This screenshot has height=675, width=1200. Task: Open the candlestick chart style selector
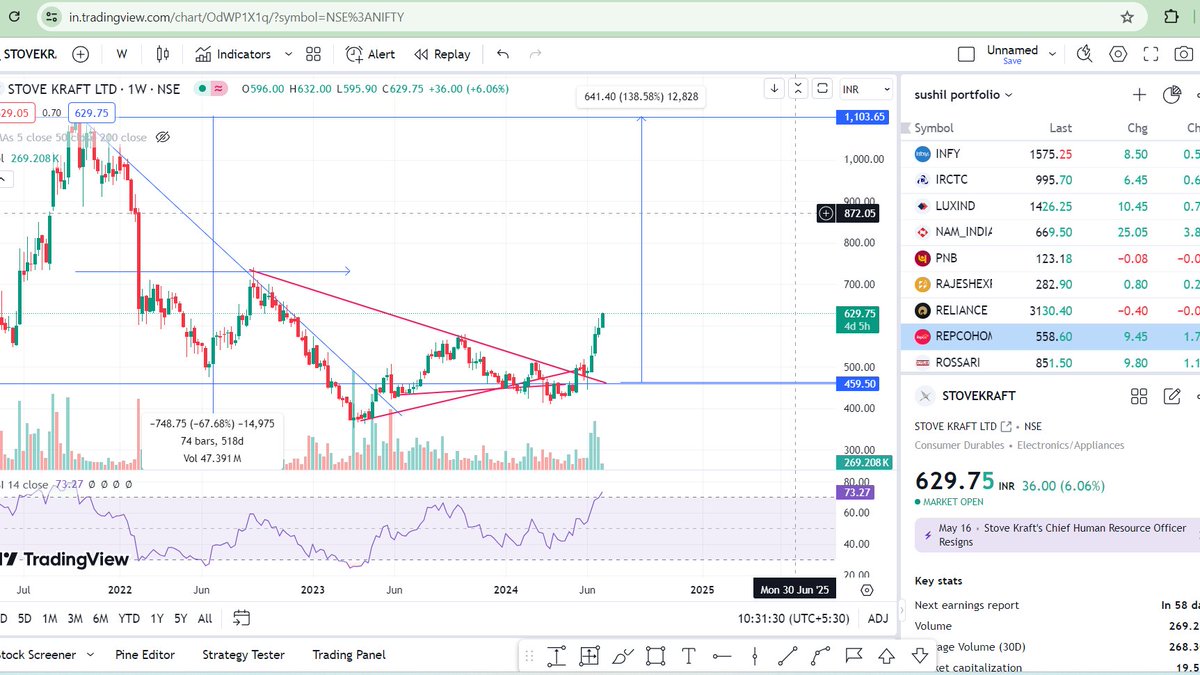click(x=162, y=54)
